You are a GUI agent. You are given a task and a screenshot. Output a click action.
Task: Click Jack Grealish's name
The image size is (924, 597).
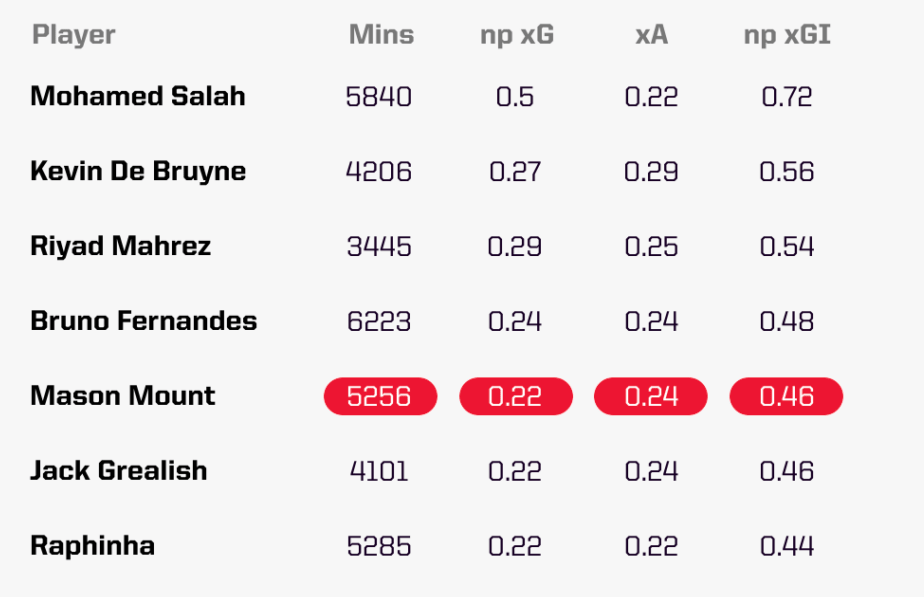click(119, 471)
